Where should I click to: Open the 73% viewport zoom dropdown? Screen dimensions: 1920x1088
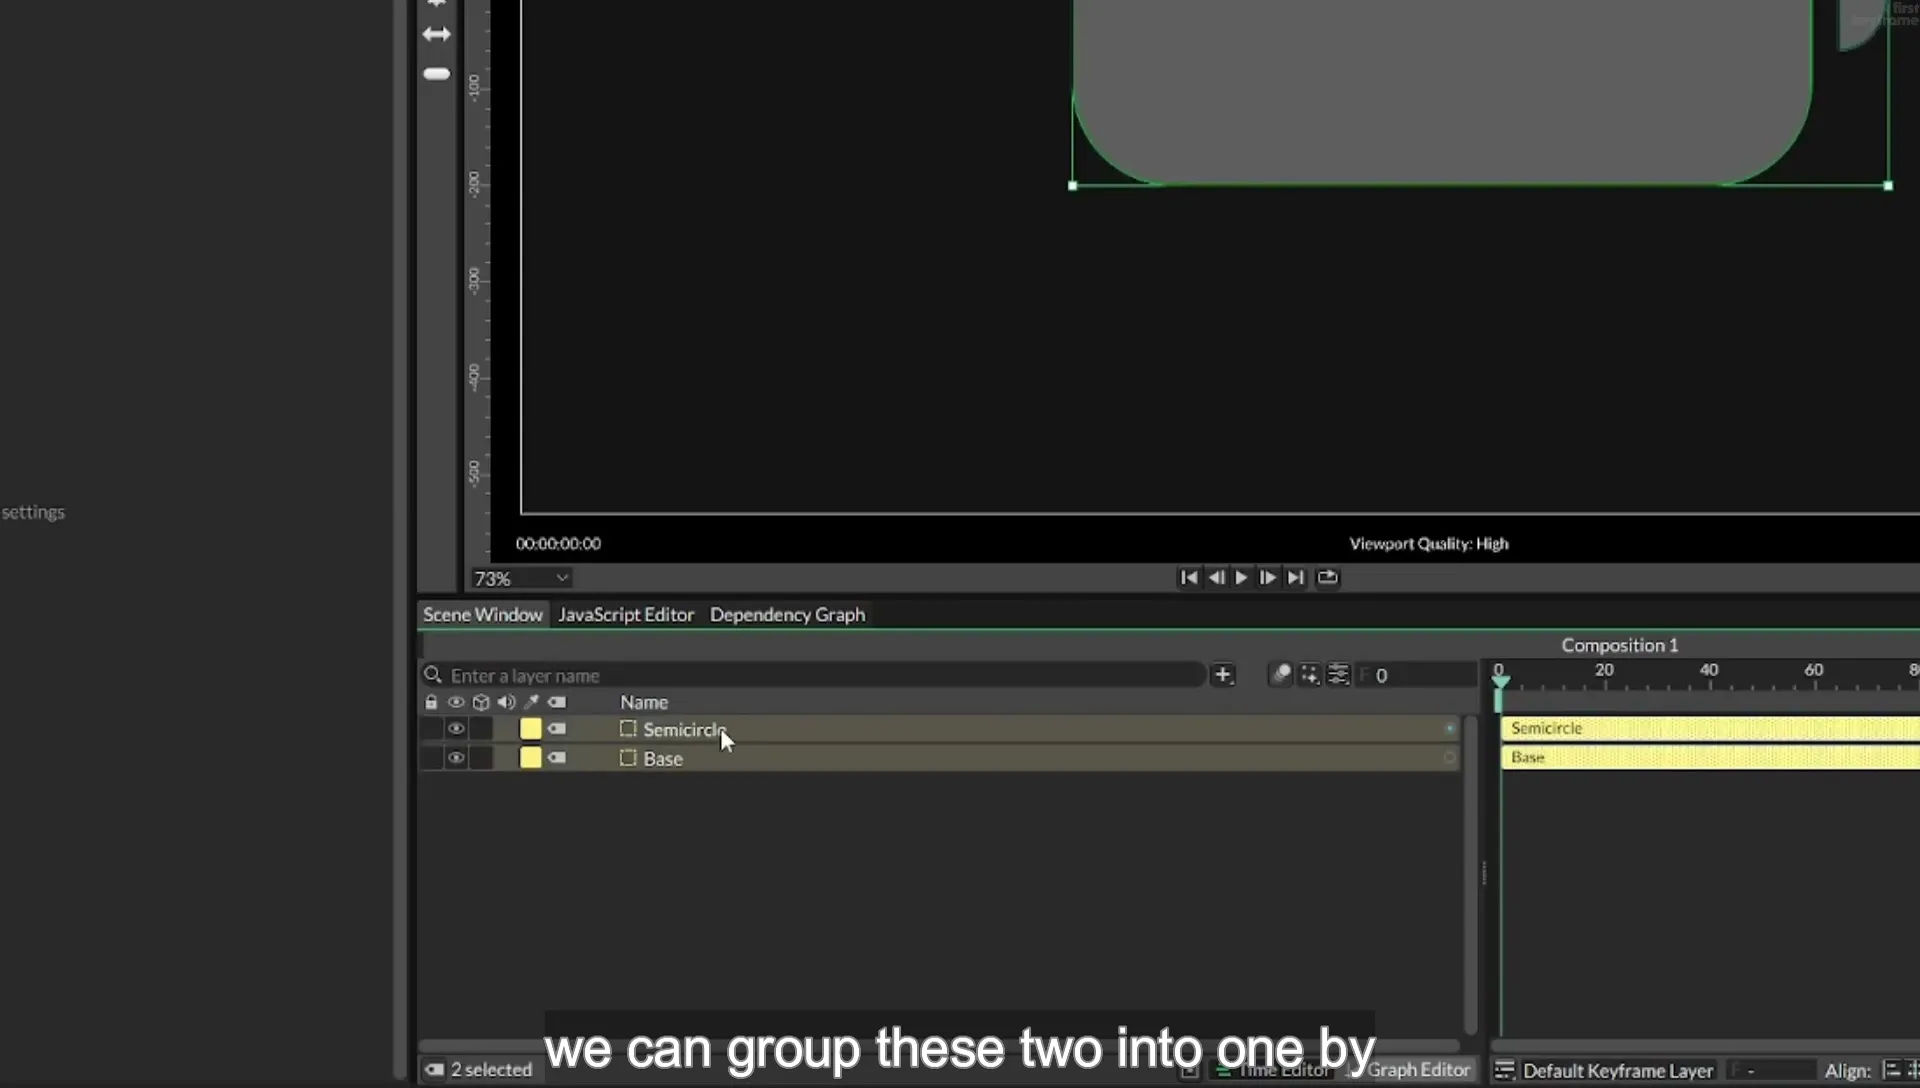(521, 579)
